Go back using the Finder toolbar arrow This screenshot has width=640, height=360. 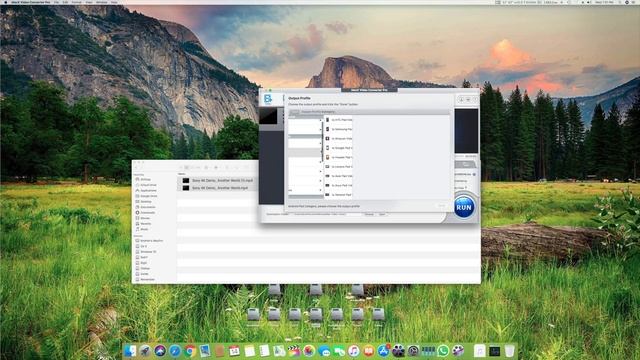coord(137,167)
